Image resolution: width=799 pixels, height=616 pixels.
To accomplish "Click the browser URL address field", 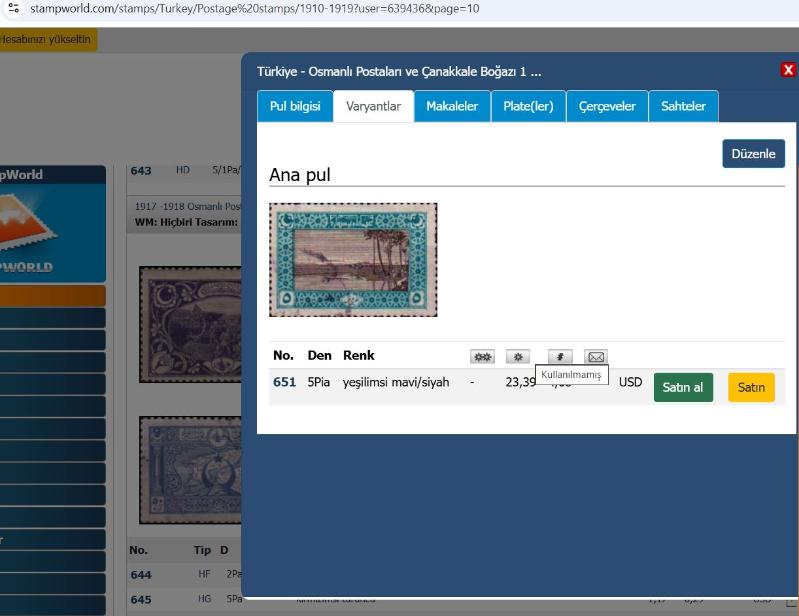I will tap(300, 8).
